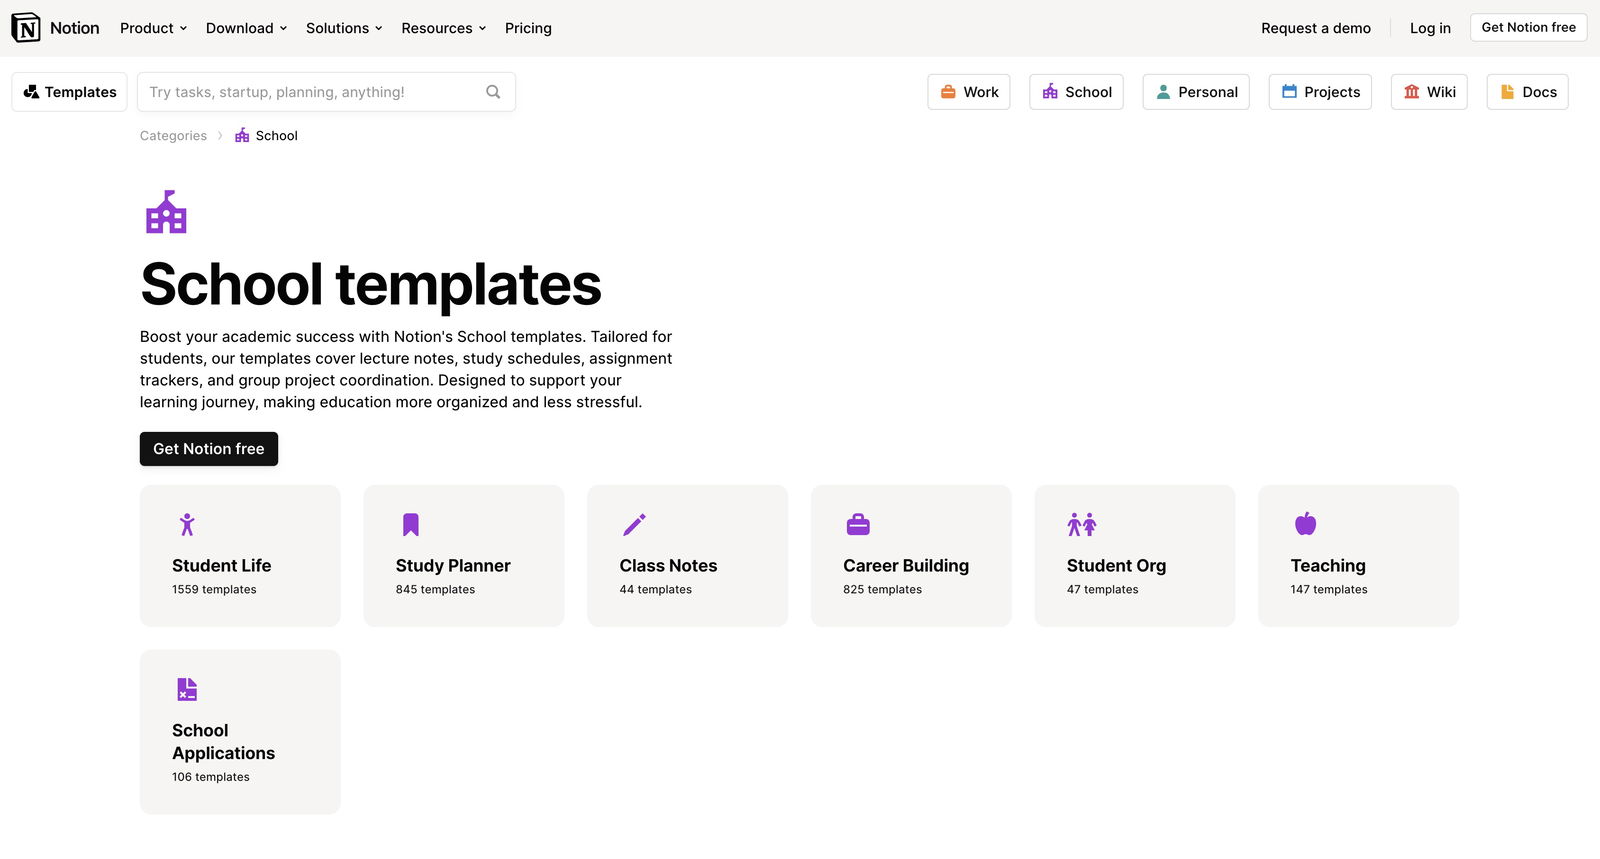
Task: Click the Categories breadcrumb link
Action: 173,136
